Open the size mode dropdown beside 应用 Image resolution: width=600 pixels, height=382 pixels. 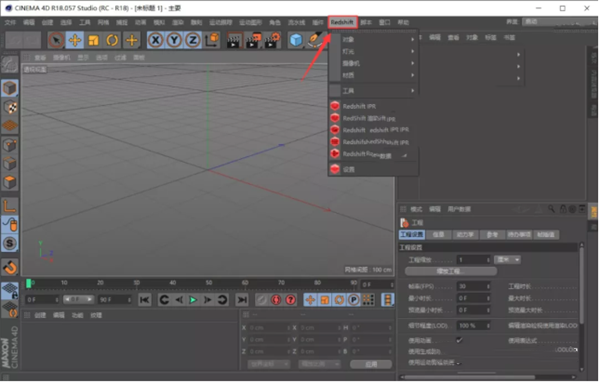(x=319, y=364)
